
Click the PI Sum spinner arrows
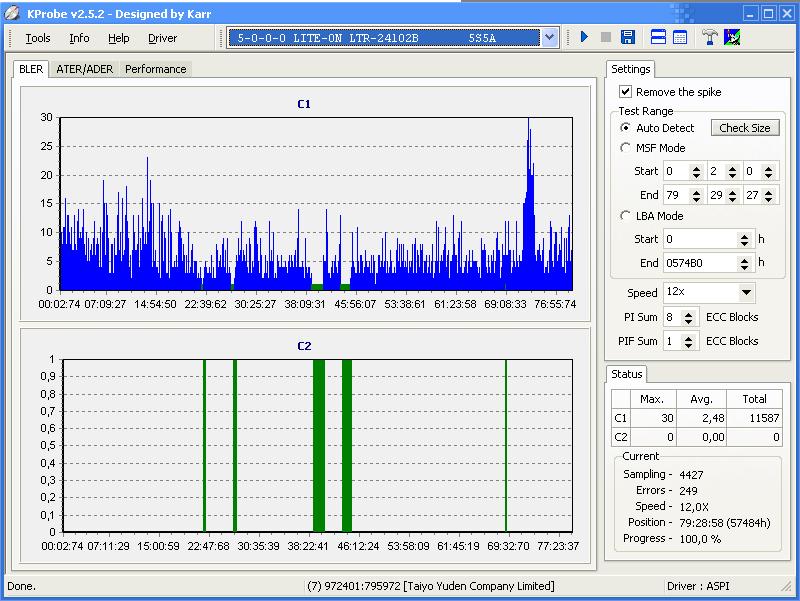691,318
